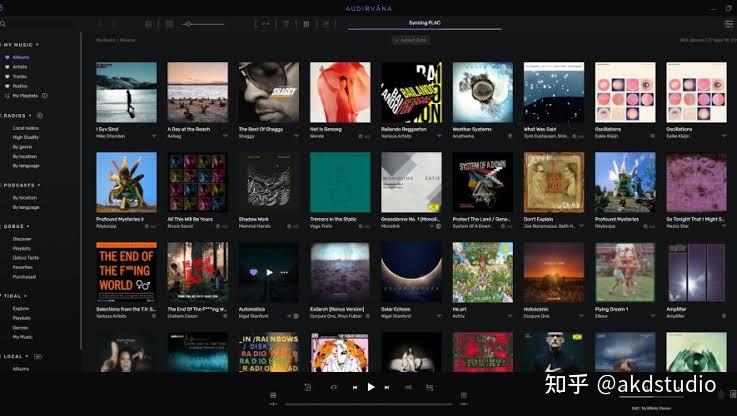Click the history icon in playback bar
The width and height of the screenshot is (737, 416).
pyautogui.click(x=307, y=387)
